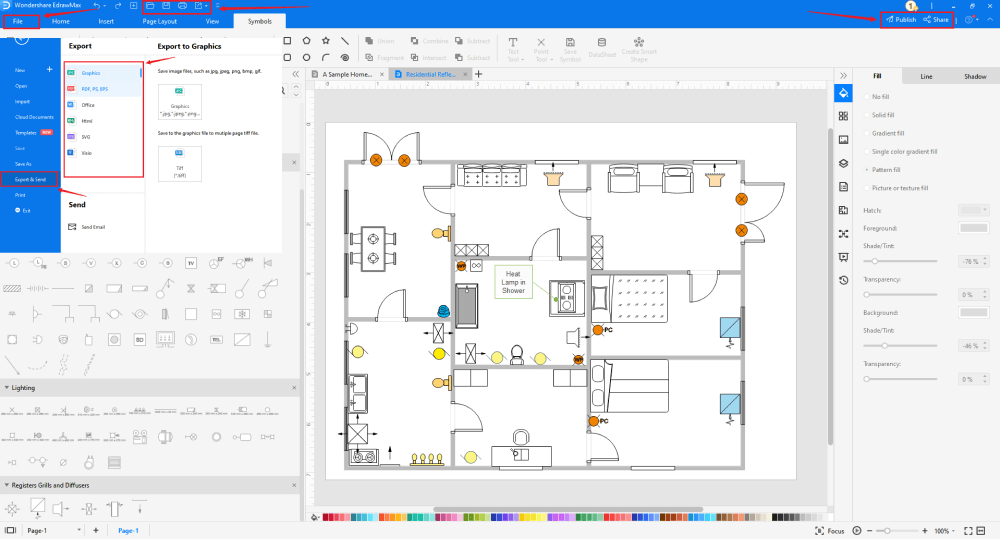Open the Page-1 selector dropdown
Image resolution: width=1000 pixels, height=540 pixels.
pos(79,530)
